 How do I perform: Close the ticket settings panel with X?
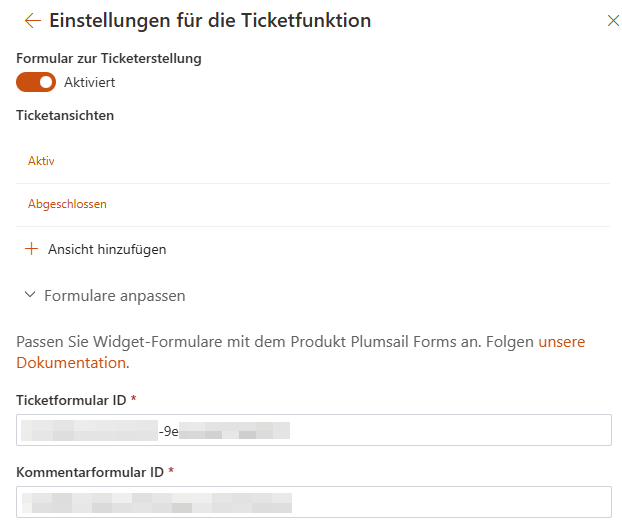(x=613, y=20)
